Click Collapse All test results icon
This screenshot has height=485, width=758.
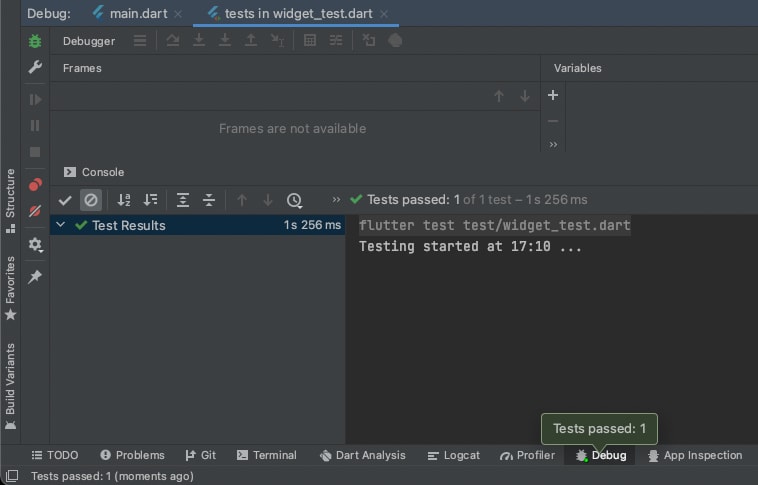point(209,200)
